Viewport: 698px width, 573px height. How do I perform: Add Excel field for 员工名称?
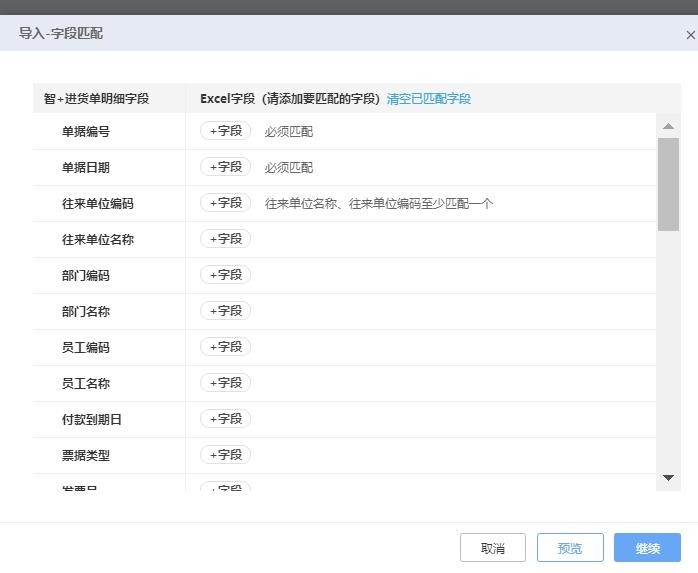pyautogui.click(x=225, y=383)
